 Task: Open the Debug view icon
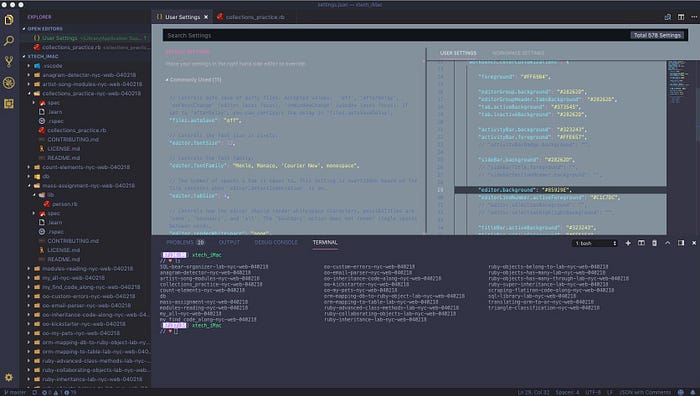tap(9, 83)
